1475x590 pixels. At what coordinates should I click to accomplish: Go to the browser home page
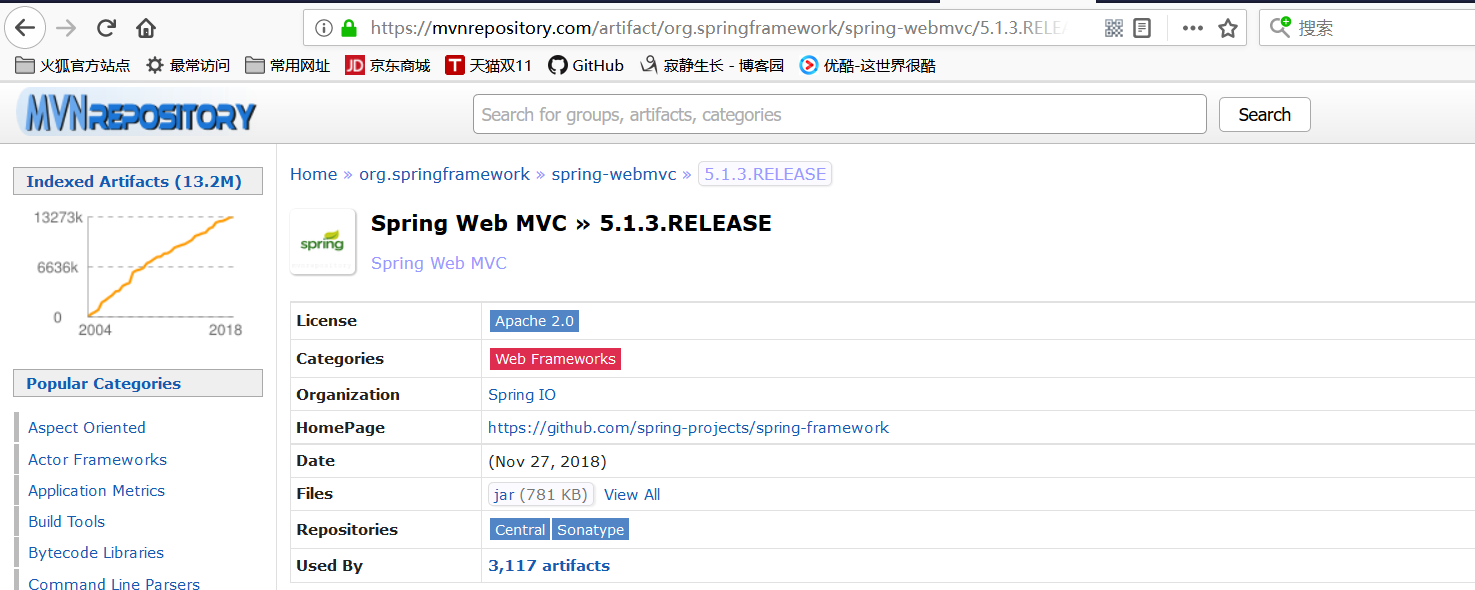pyautogui.click(x=146, y=28)
